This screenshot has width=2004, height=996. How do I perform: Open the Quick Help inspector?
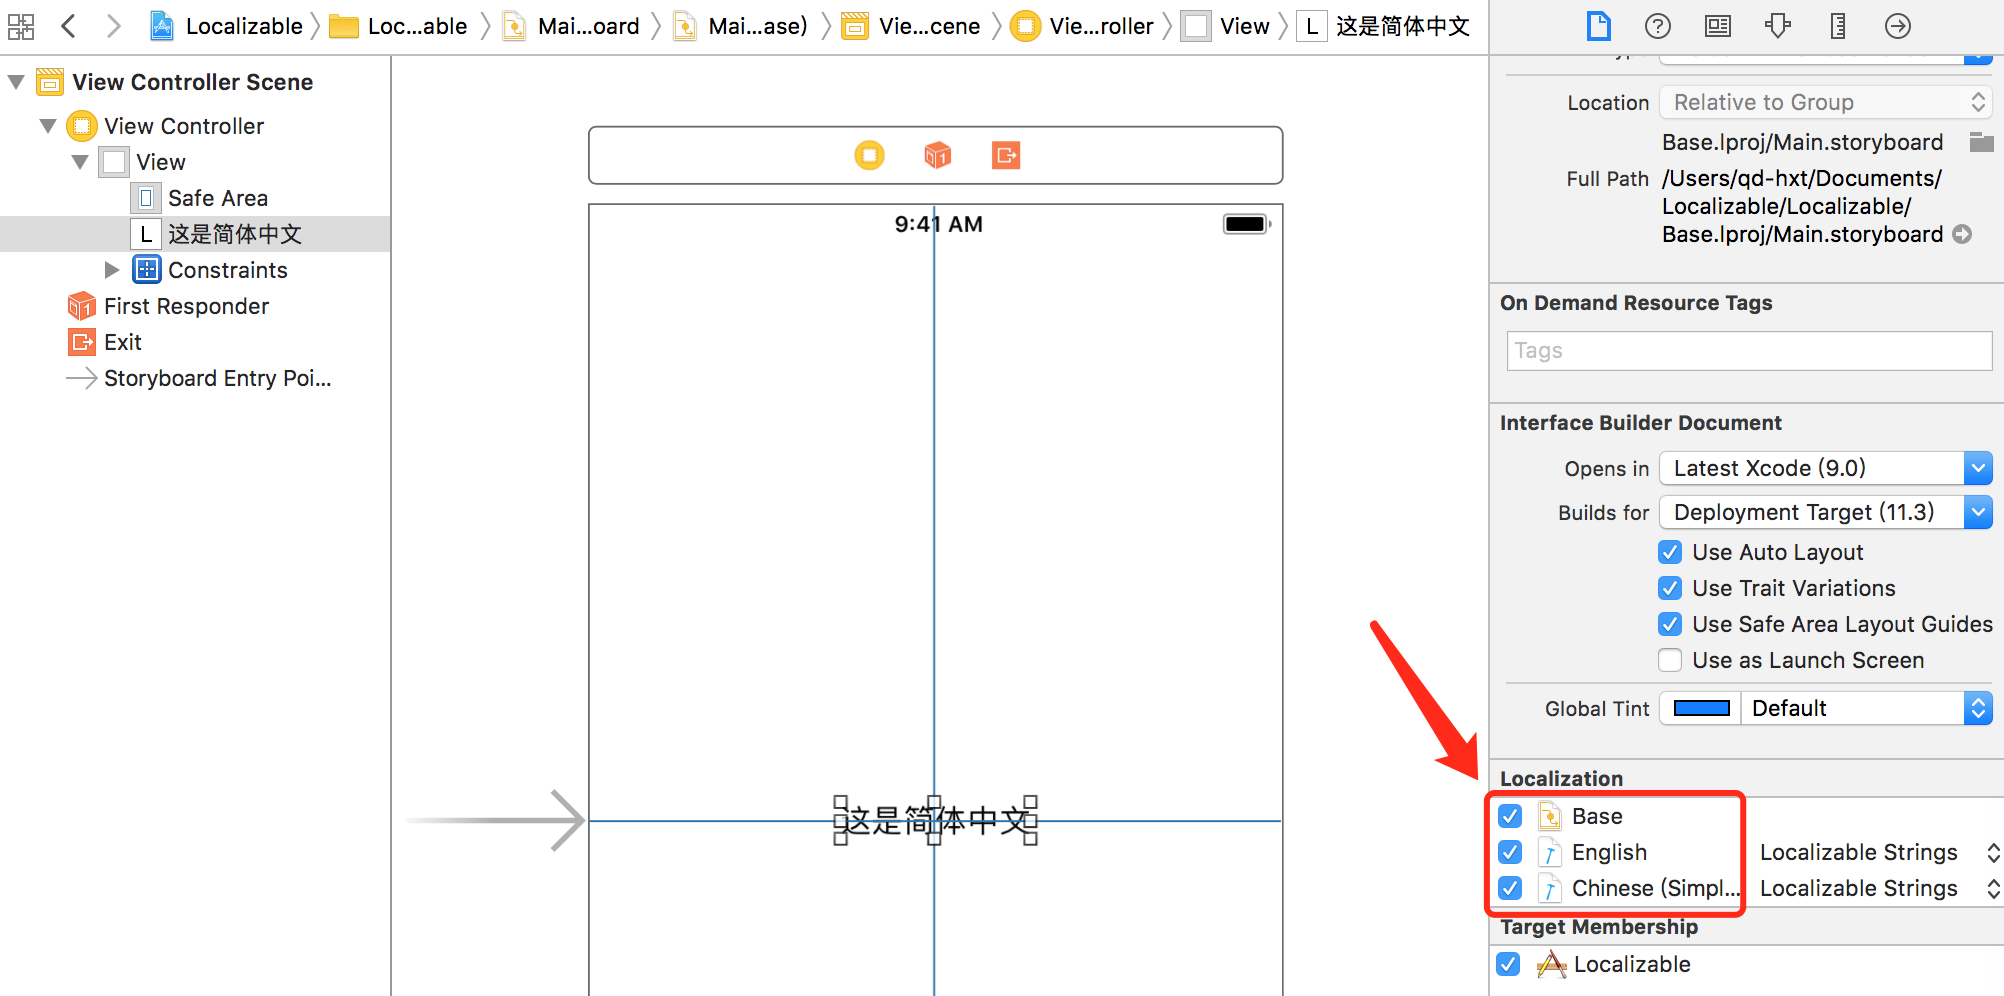tap(1657, 26)
